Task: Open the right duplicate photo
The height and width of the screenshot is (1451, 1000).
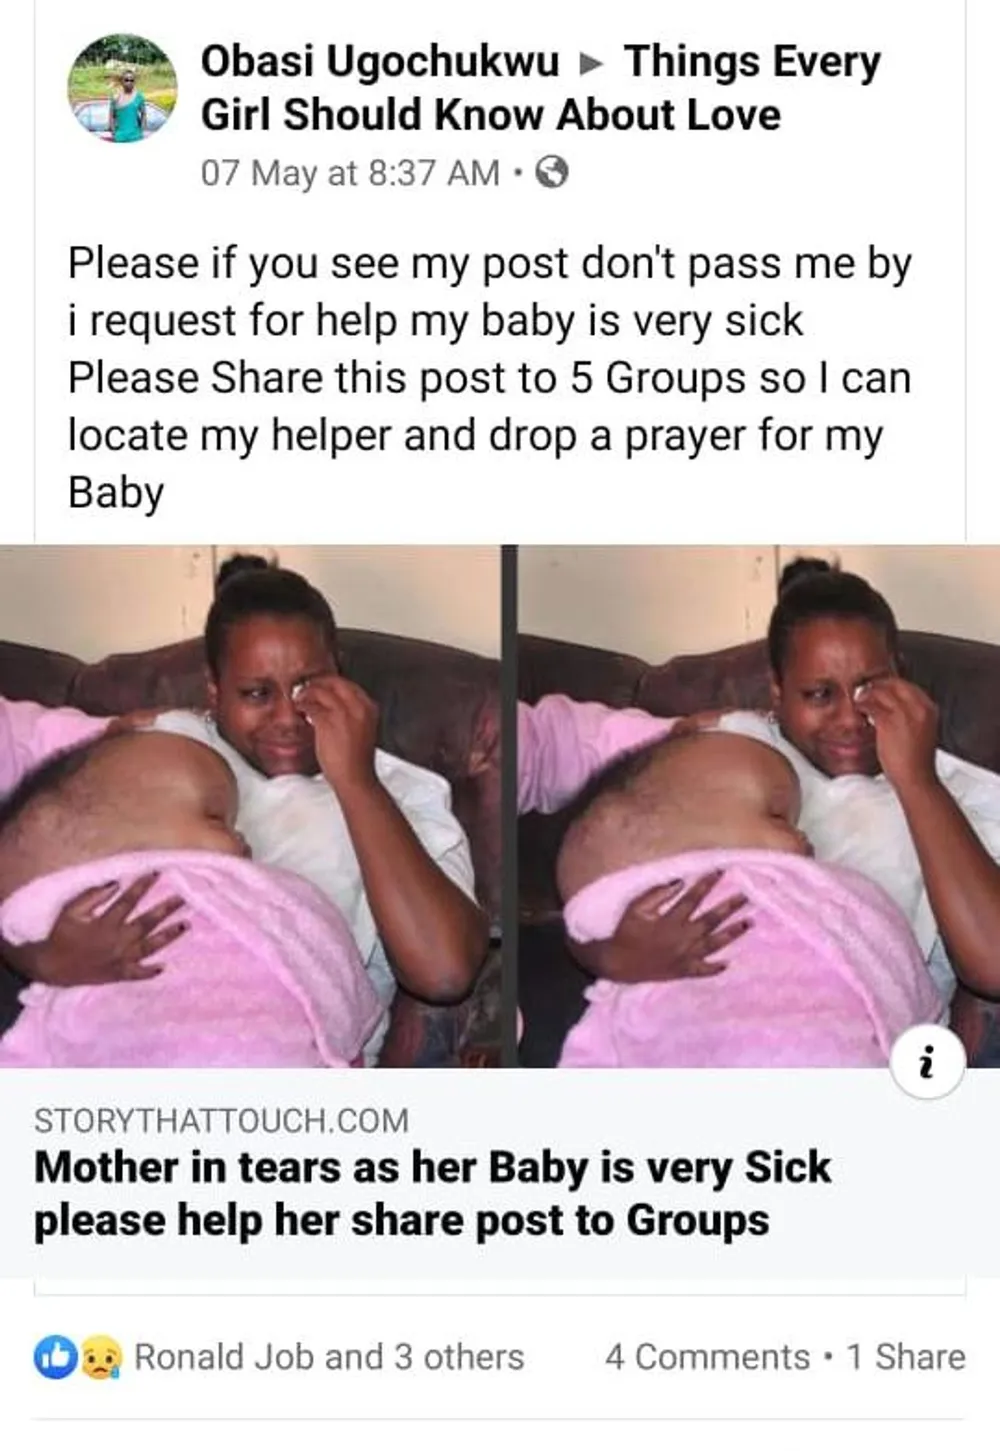Action: tap(759, 806)
